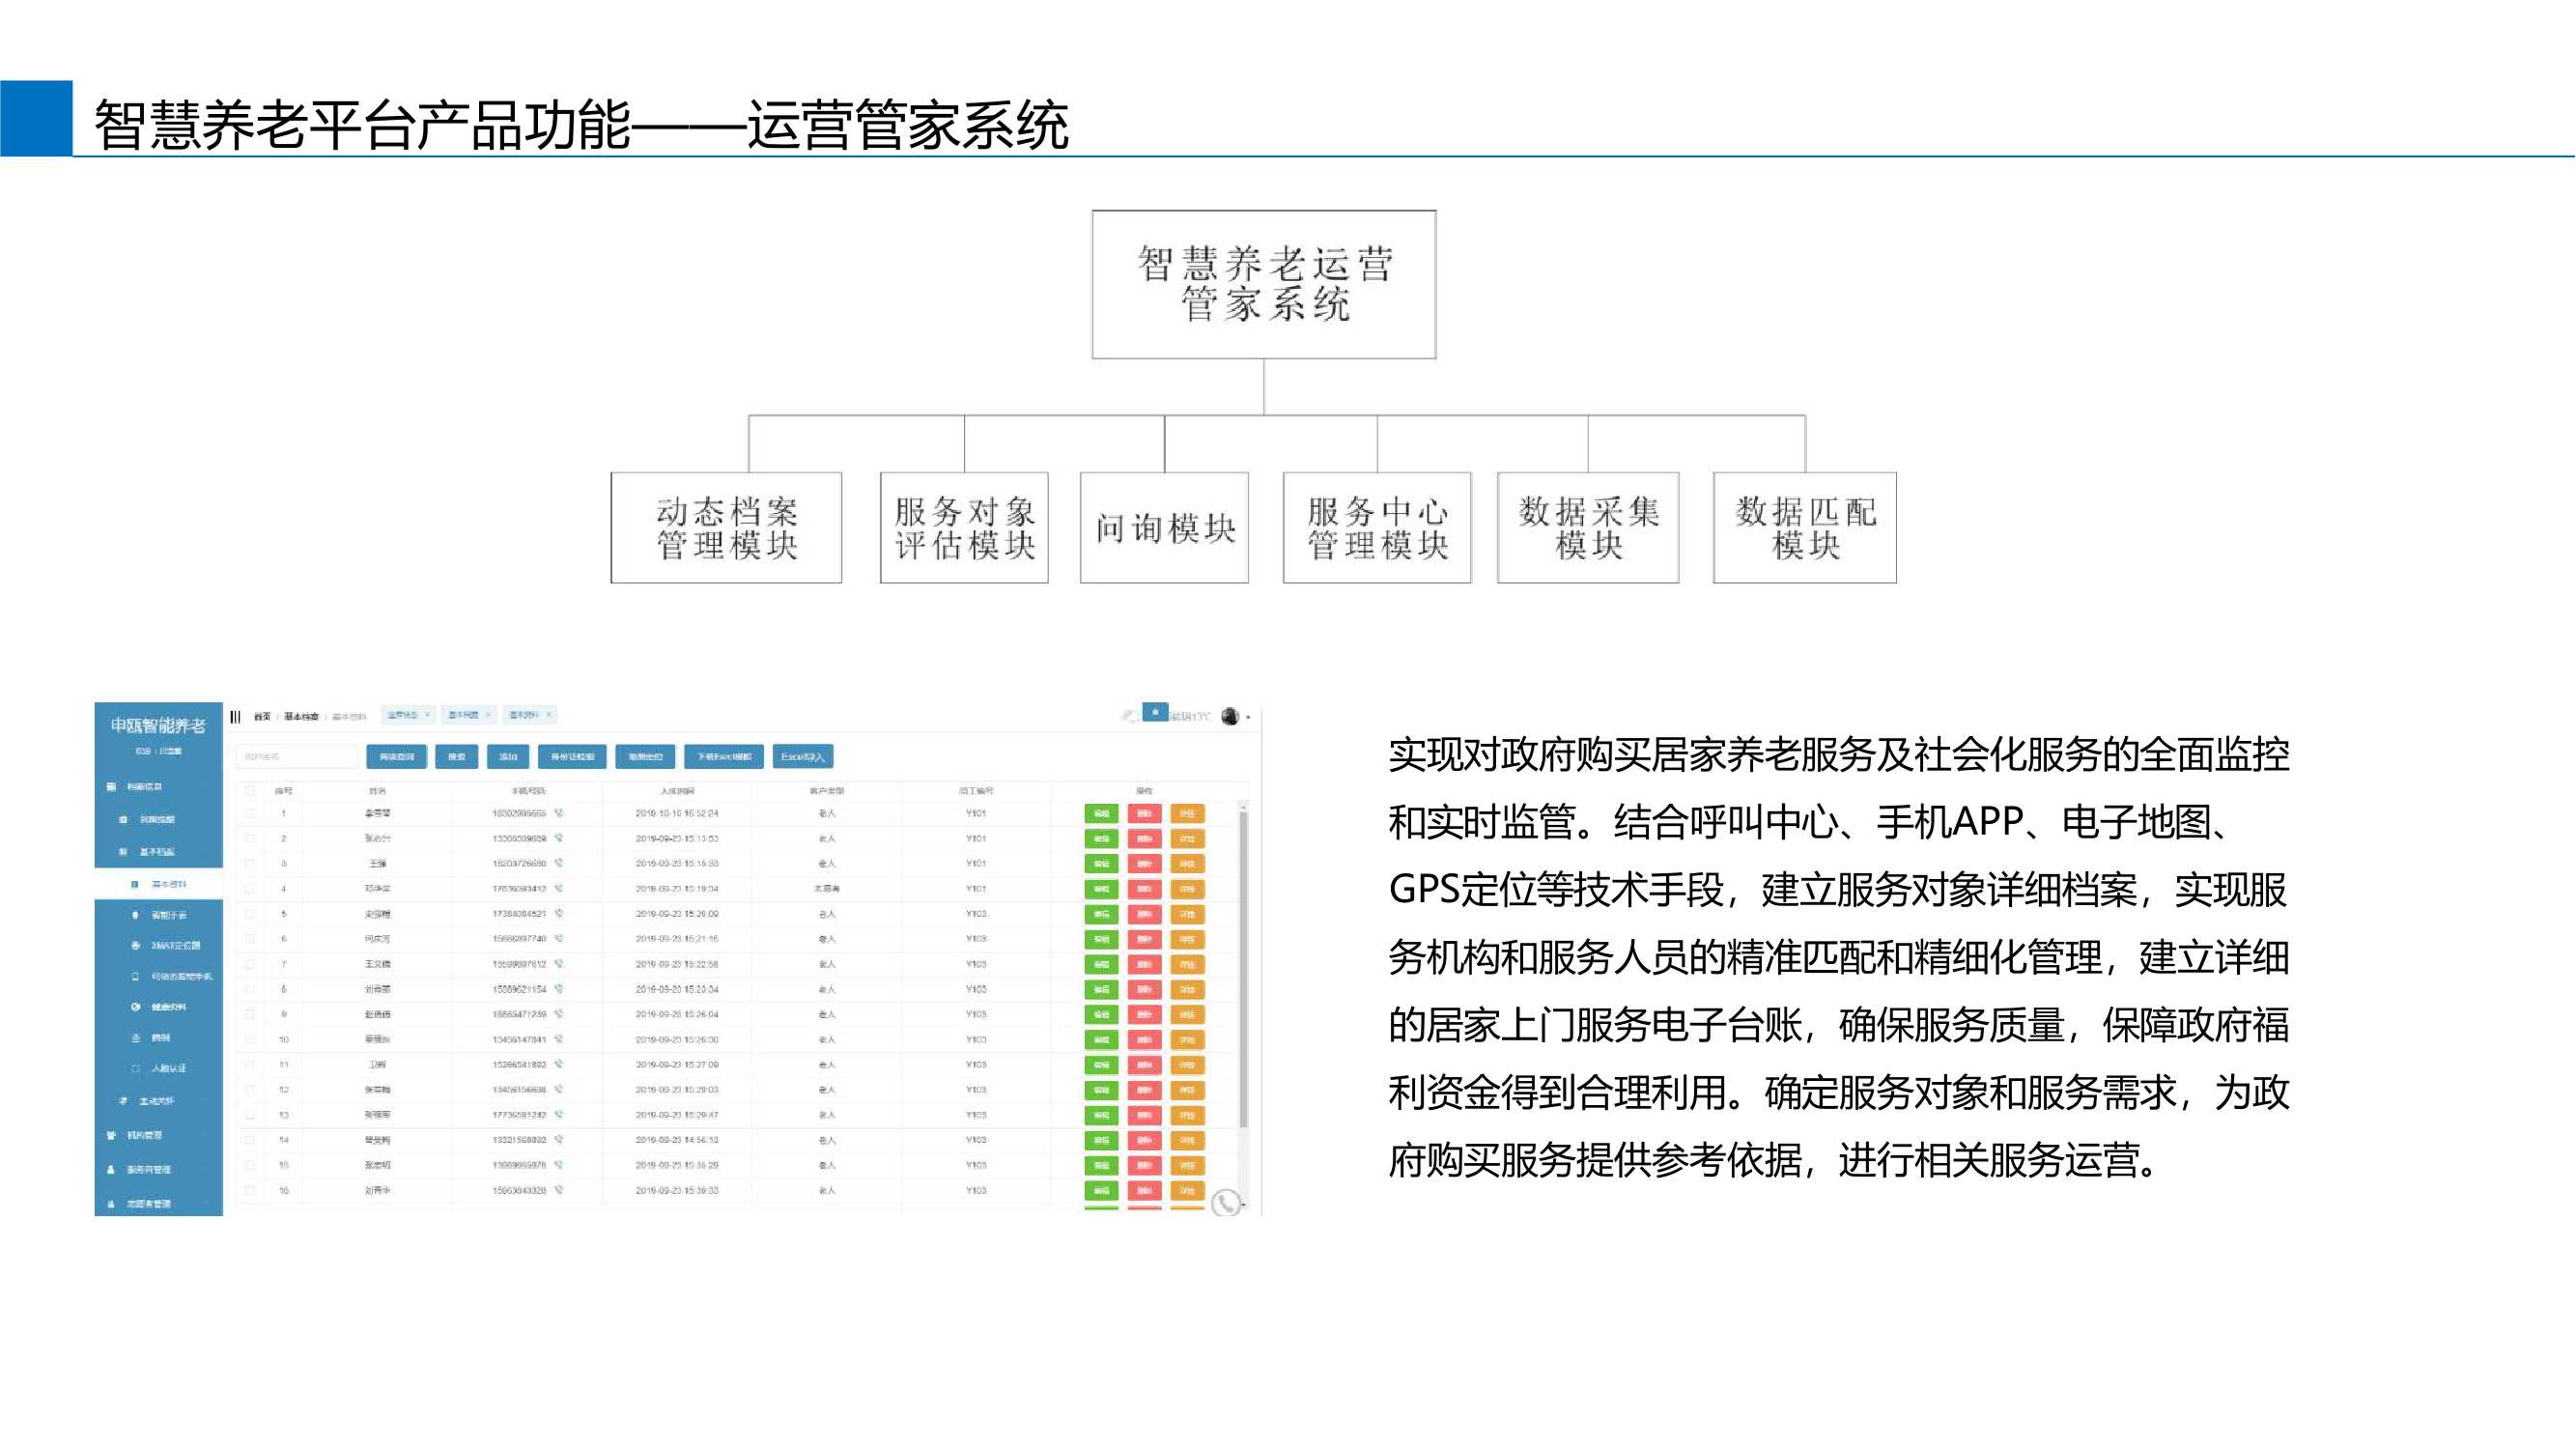Expand the 机构管理 sidebar menu
This screenshot has width=2576, height=1449.
pos(145,1135)
